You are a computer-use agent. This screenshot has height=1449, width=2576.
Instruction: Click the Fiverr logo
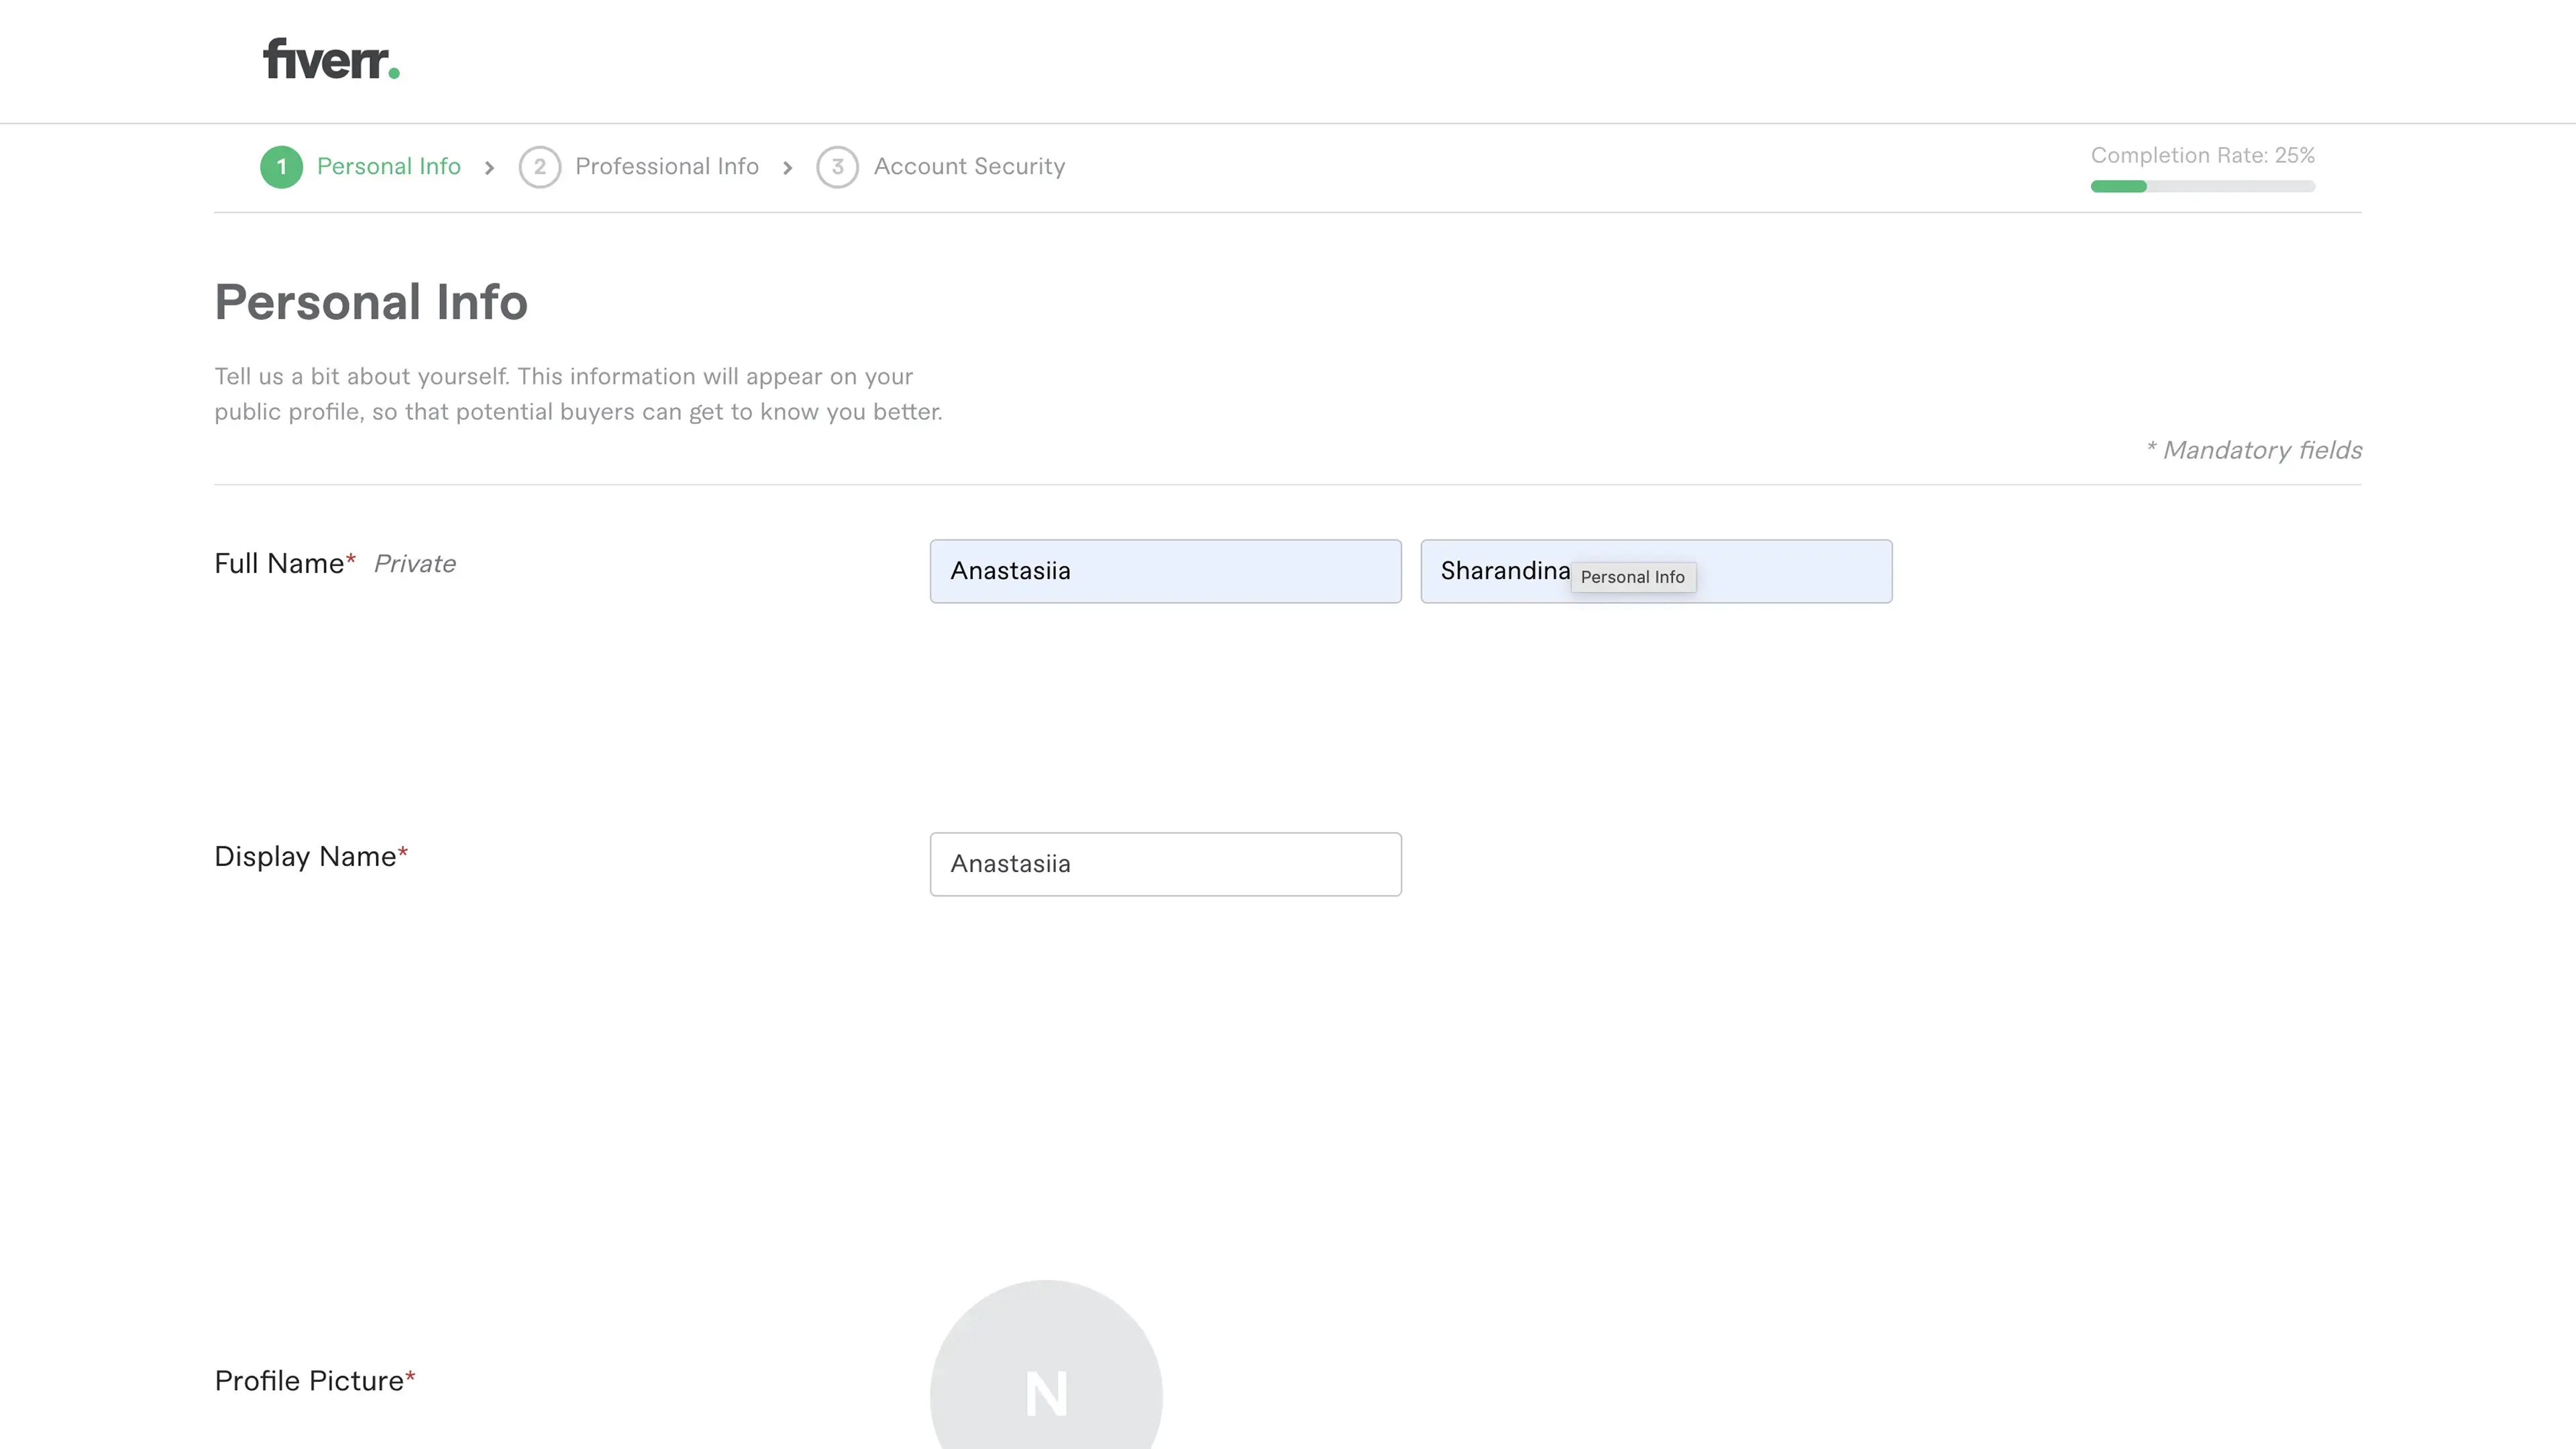coord(330,60)
